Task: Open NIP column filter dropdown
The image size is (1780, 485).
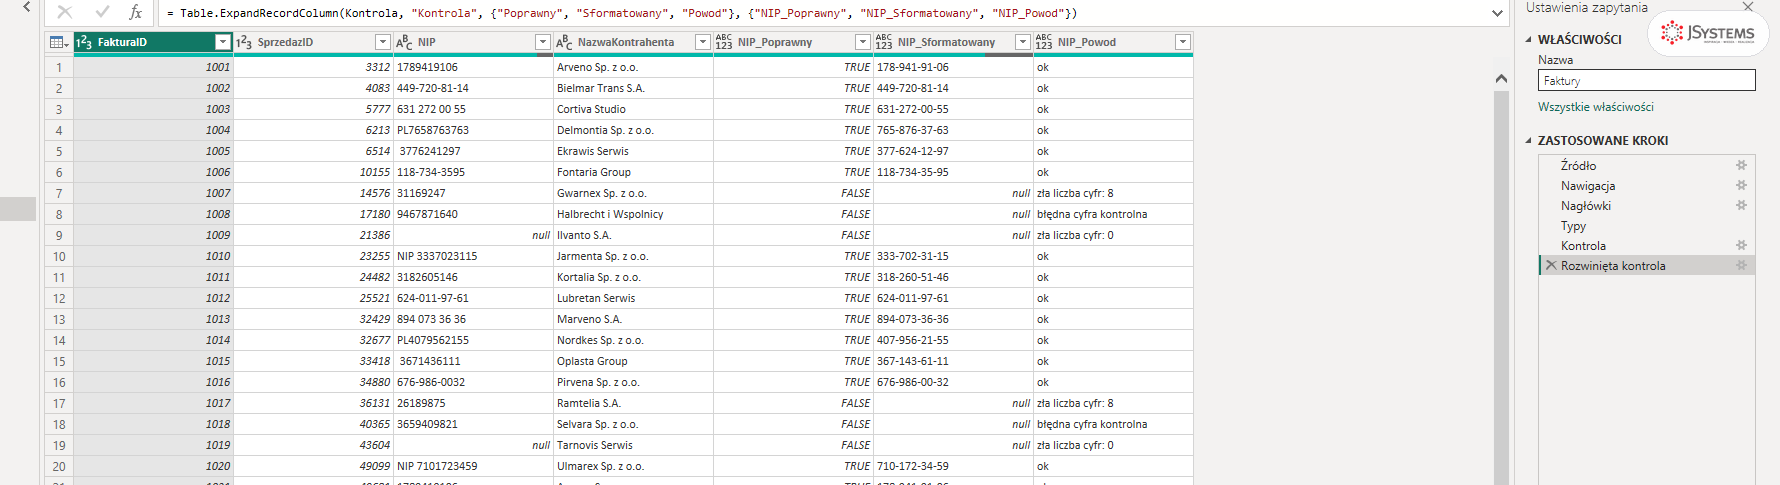Action: tap(542, 42)
